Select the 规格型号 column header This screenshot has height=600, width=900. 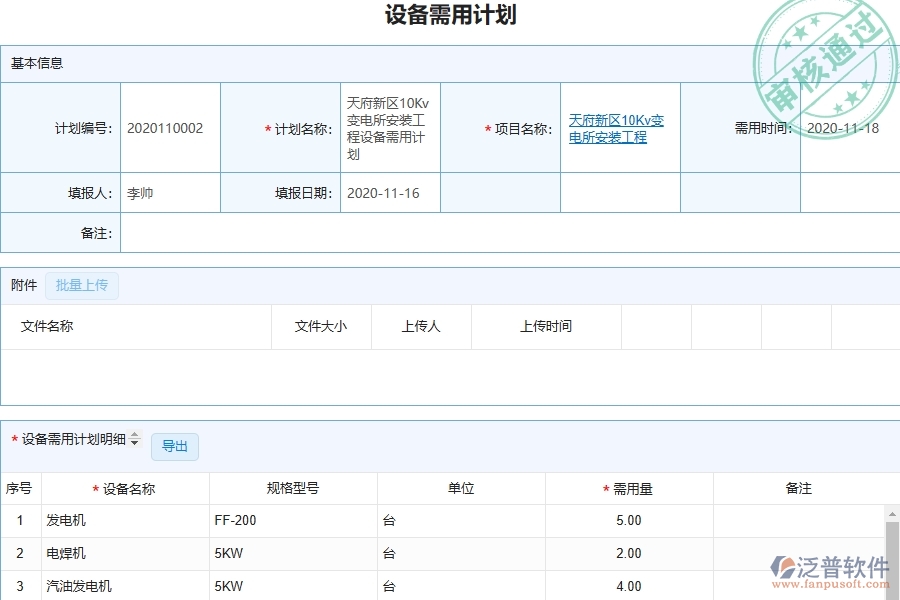292,488
